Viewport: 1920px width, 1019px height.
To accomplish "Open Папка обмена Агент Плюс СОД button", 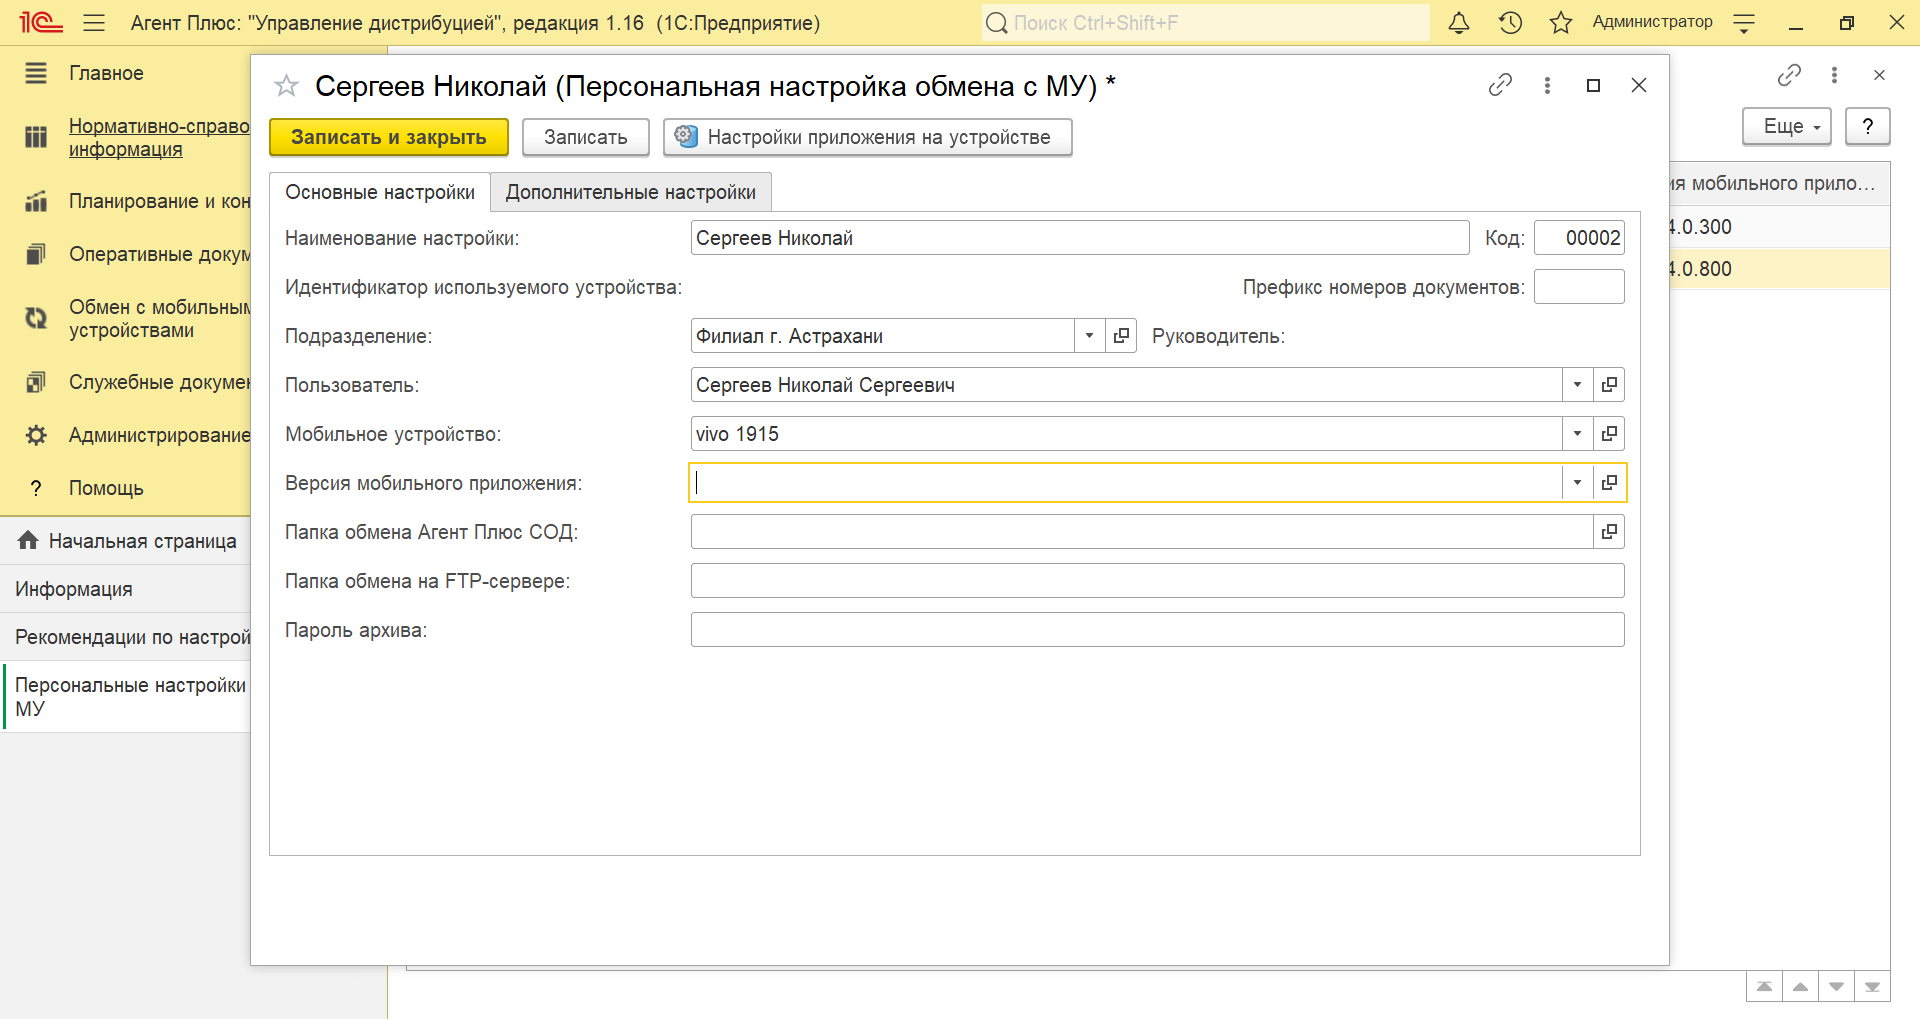I will 1609,532.
